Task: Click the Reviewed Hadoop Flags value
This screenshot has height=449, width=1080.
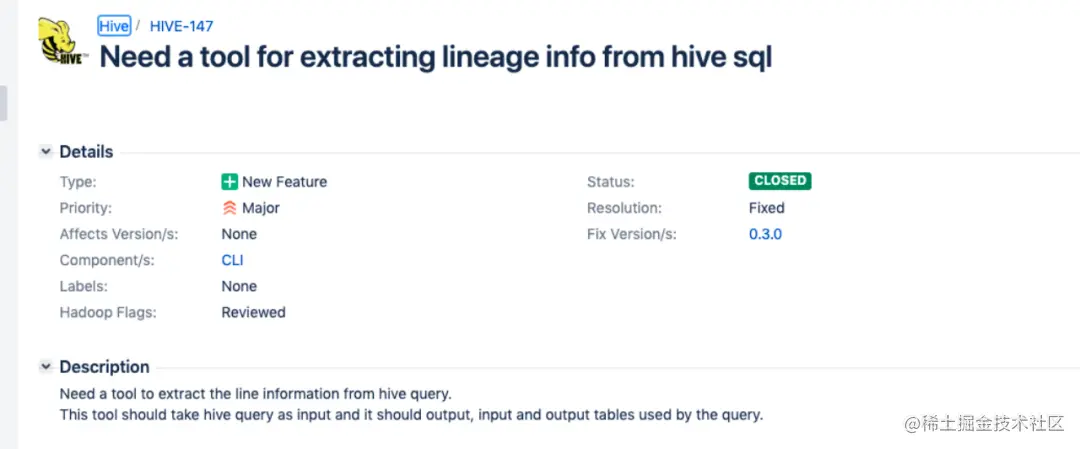Action: coord(253,312)
